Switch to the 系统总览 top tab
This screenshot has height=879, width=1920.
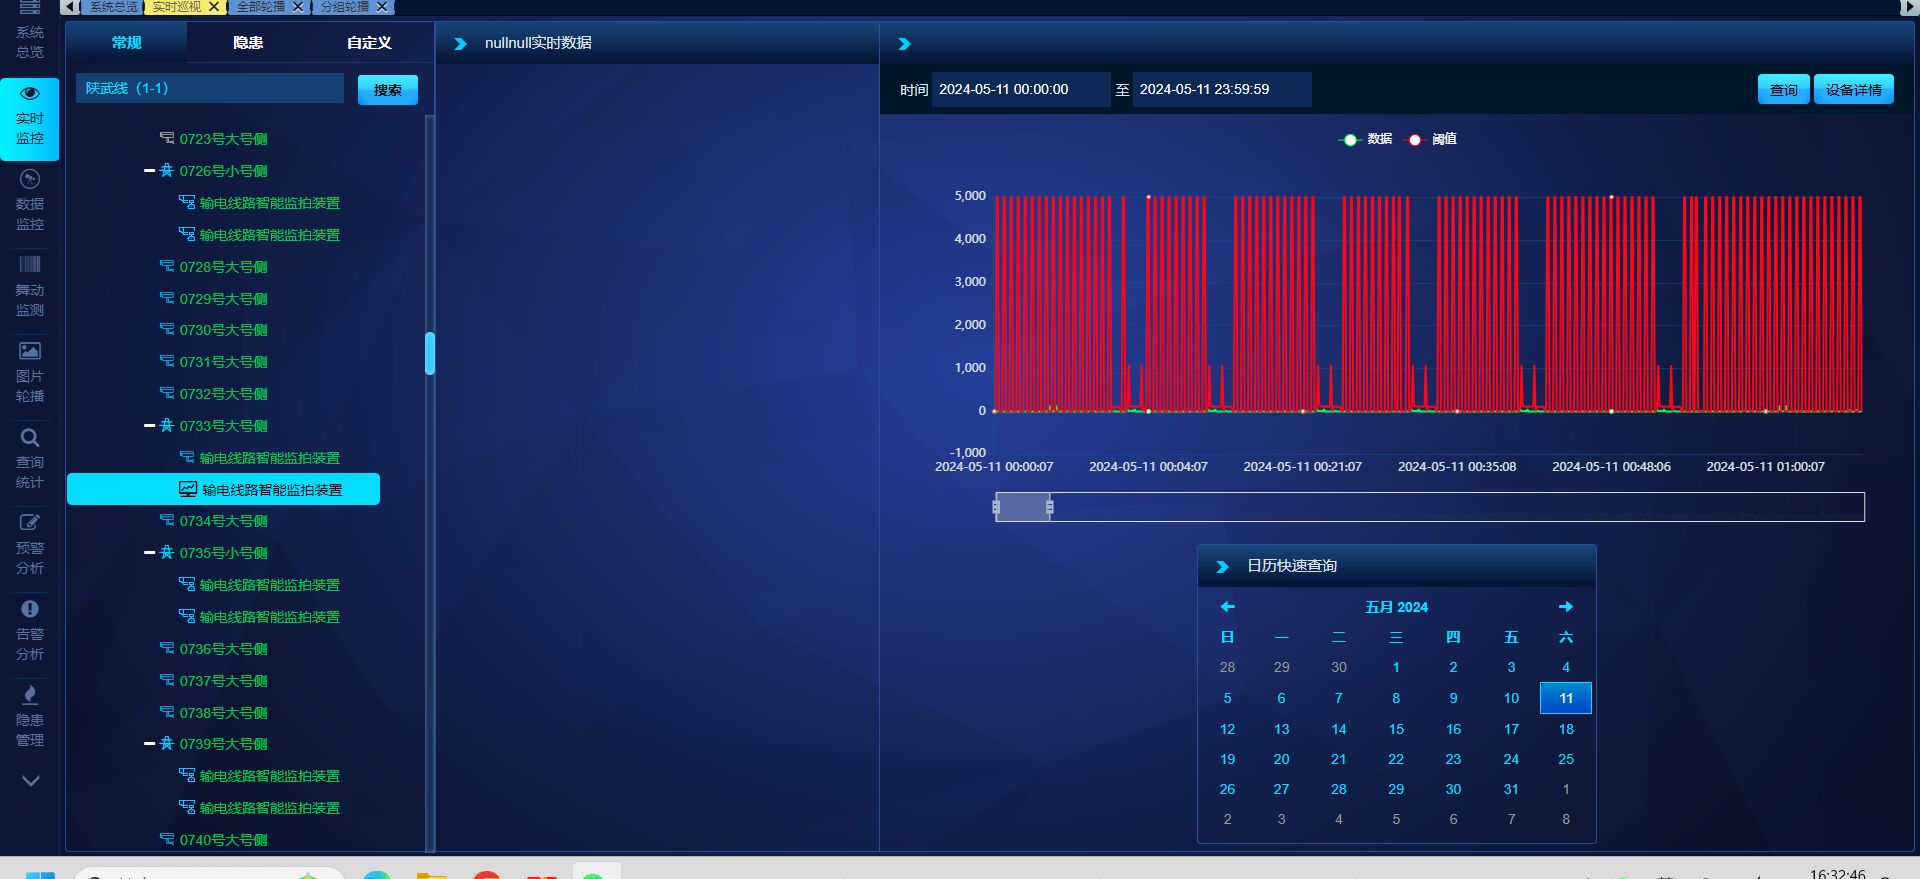click(113, 7)
